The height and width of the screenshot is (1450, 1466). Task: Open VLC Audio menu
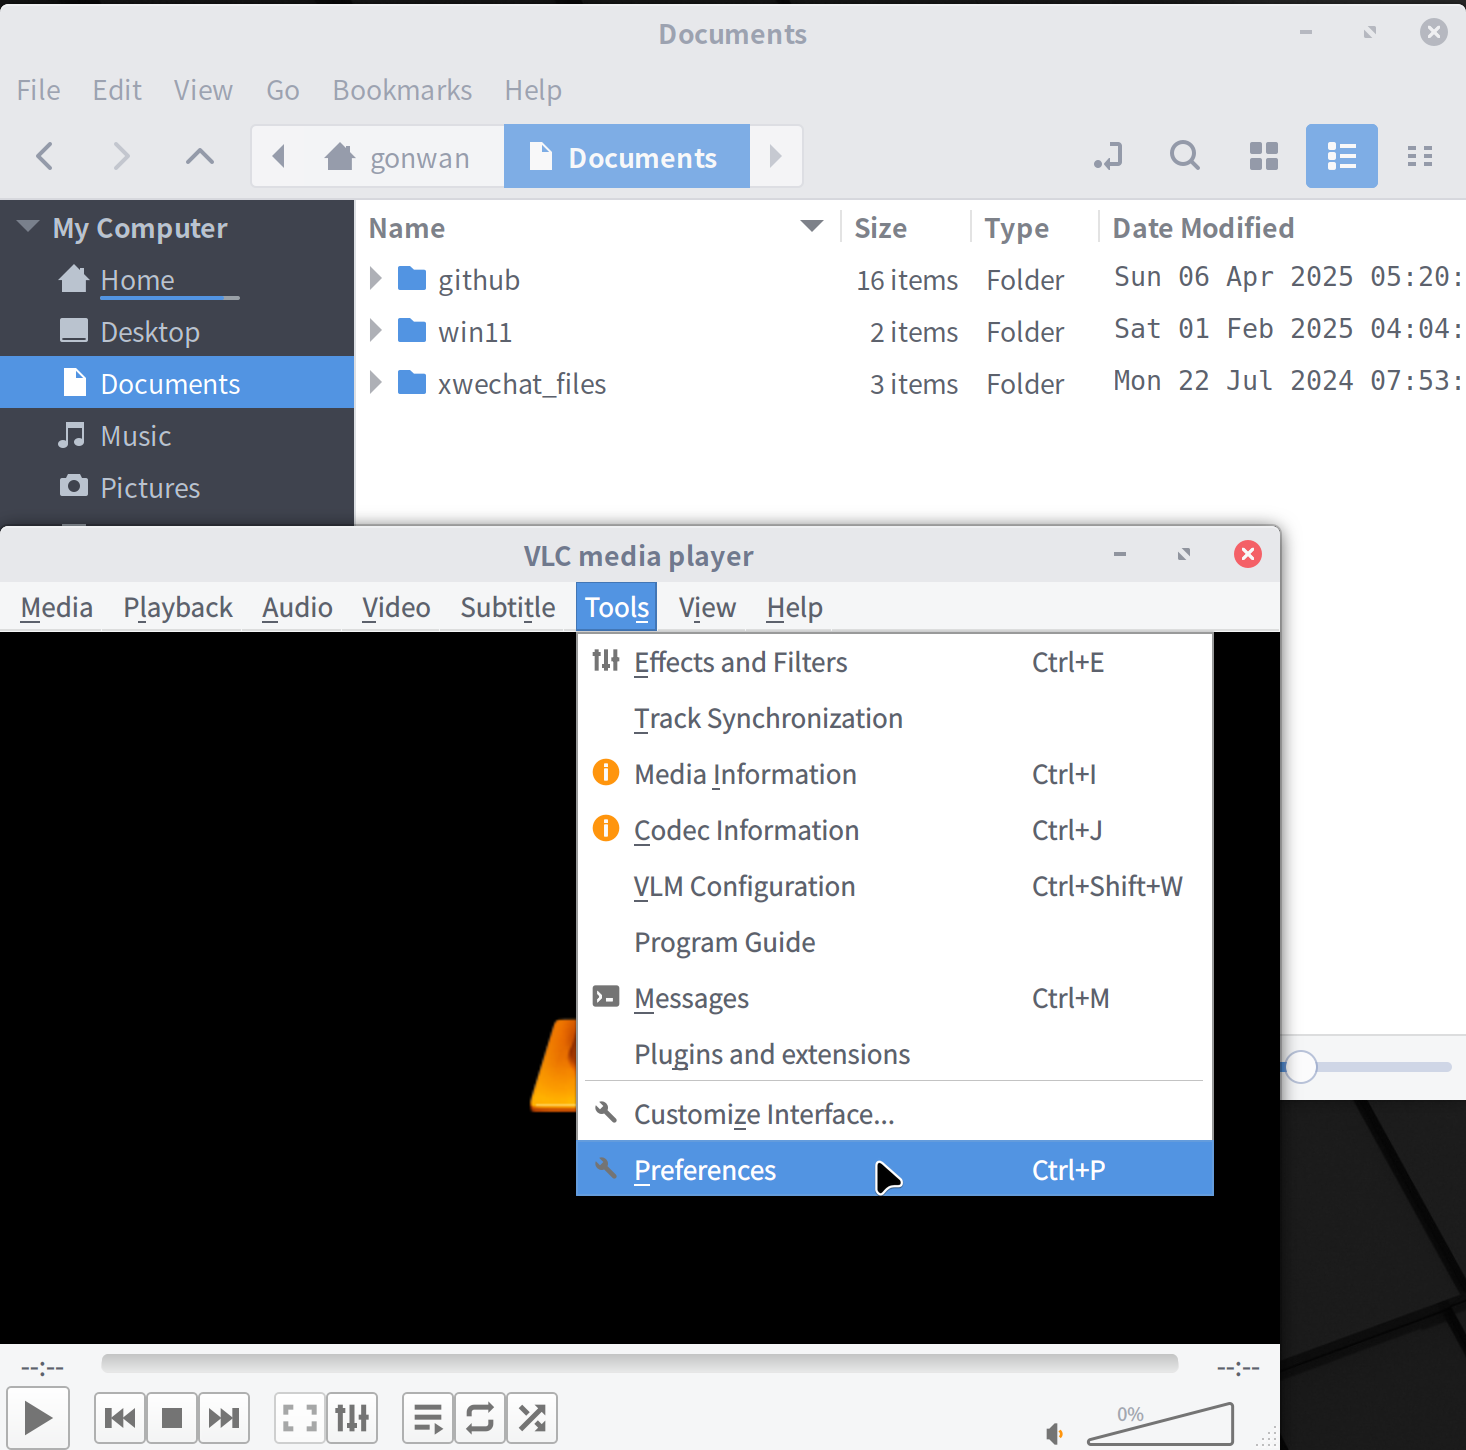(x=297, y=607)
